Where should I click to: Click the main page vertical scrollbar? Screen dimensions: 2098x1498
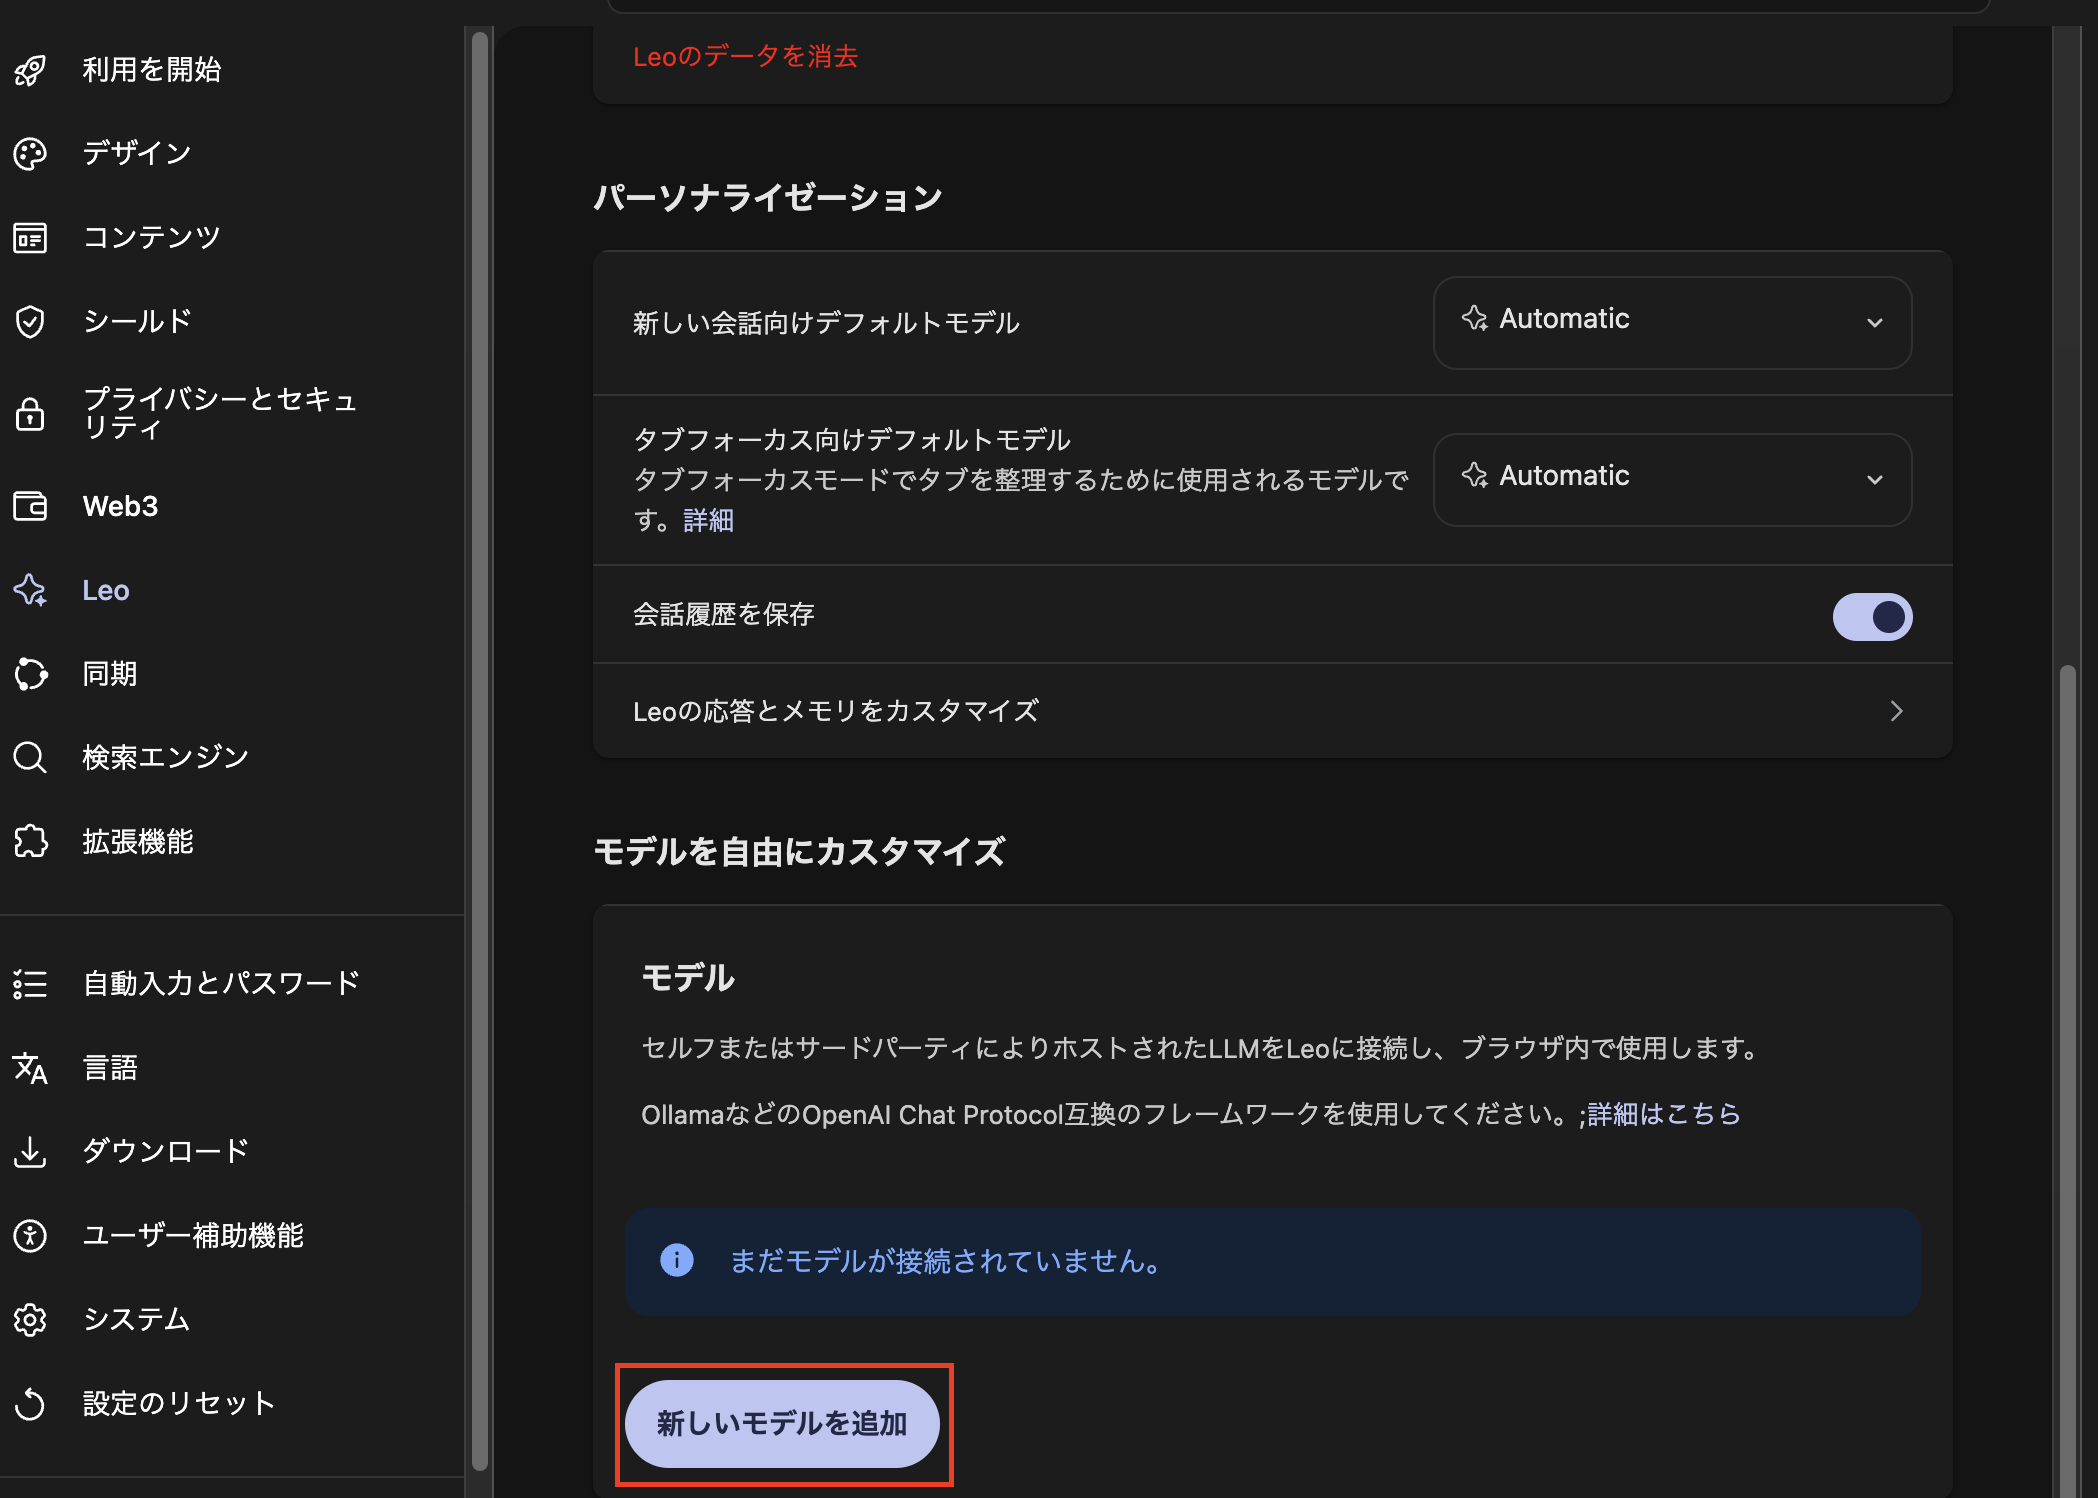tap(2067, 1080)
